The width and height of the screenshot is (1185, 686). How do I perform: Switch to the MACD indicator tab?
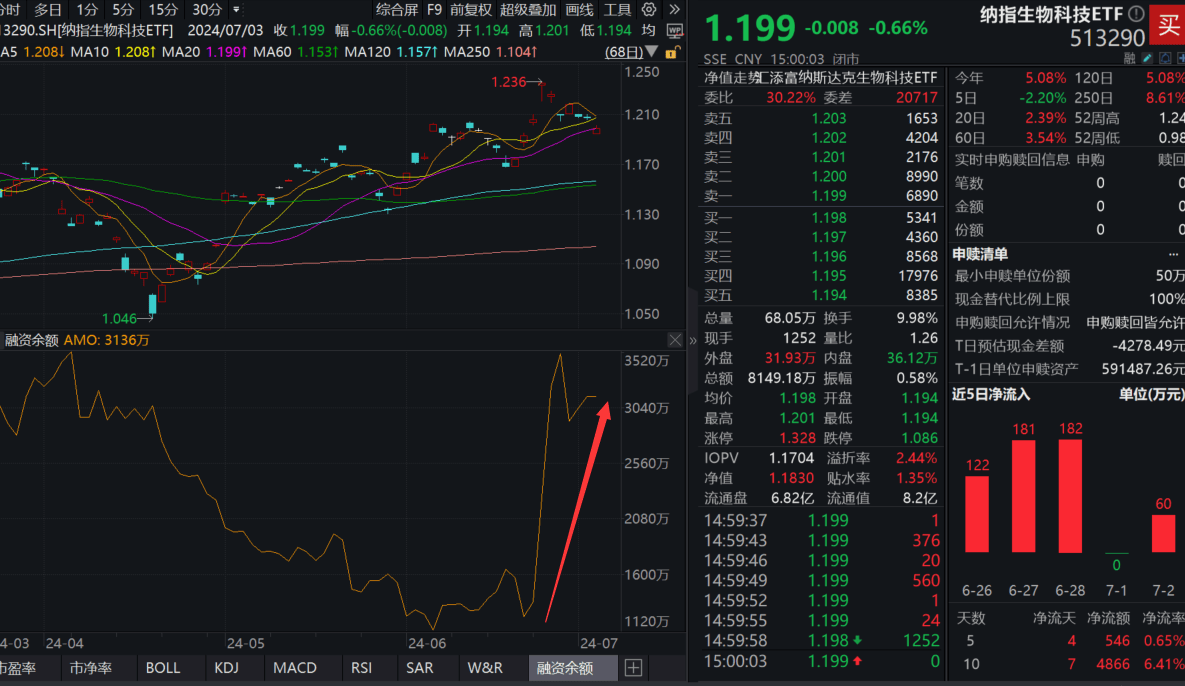(x=295, y=668)
